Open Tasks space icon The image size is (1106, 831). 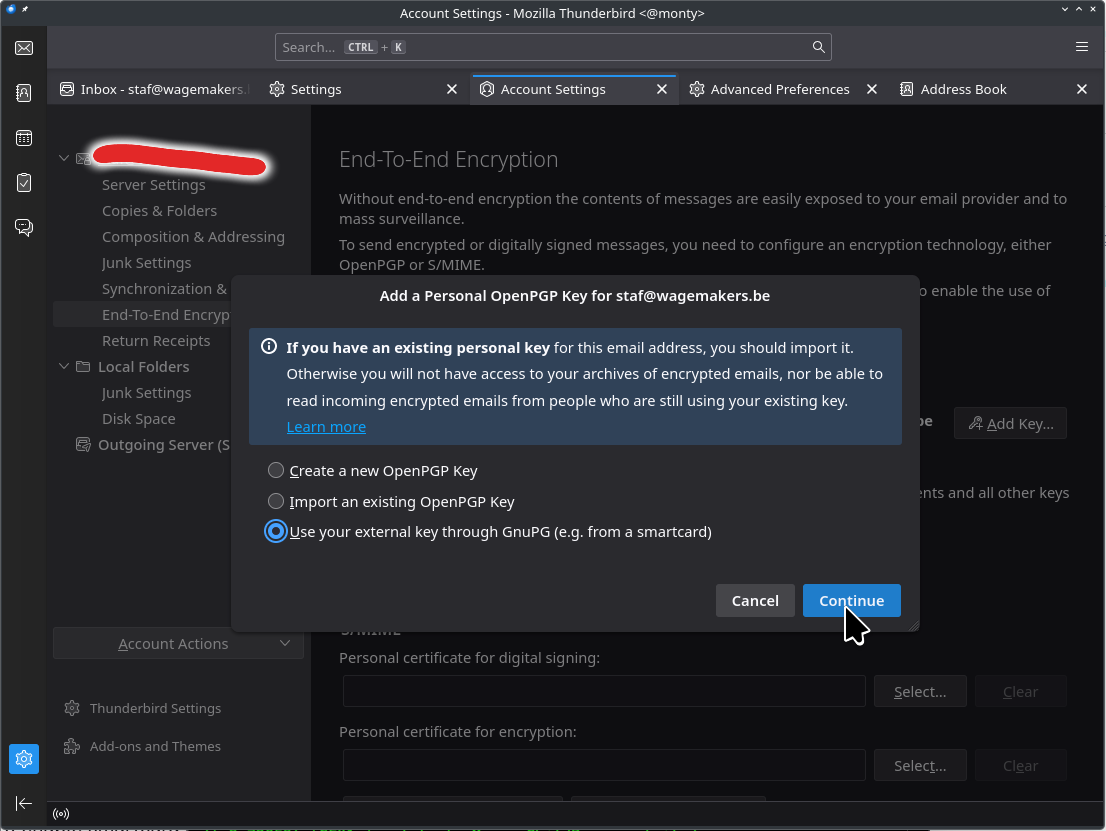[24, 183]
